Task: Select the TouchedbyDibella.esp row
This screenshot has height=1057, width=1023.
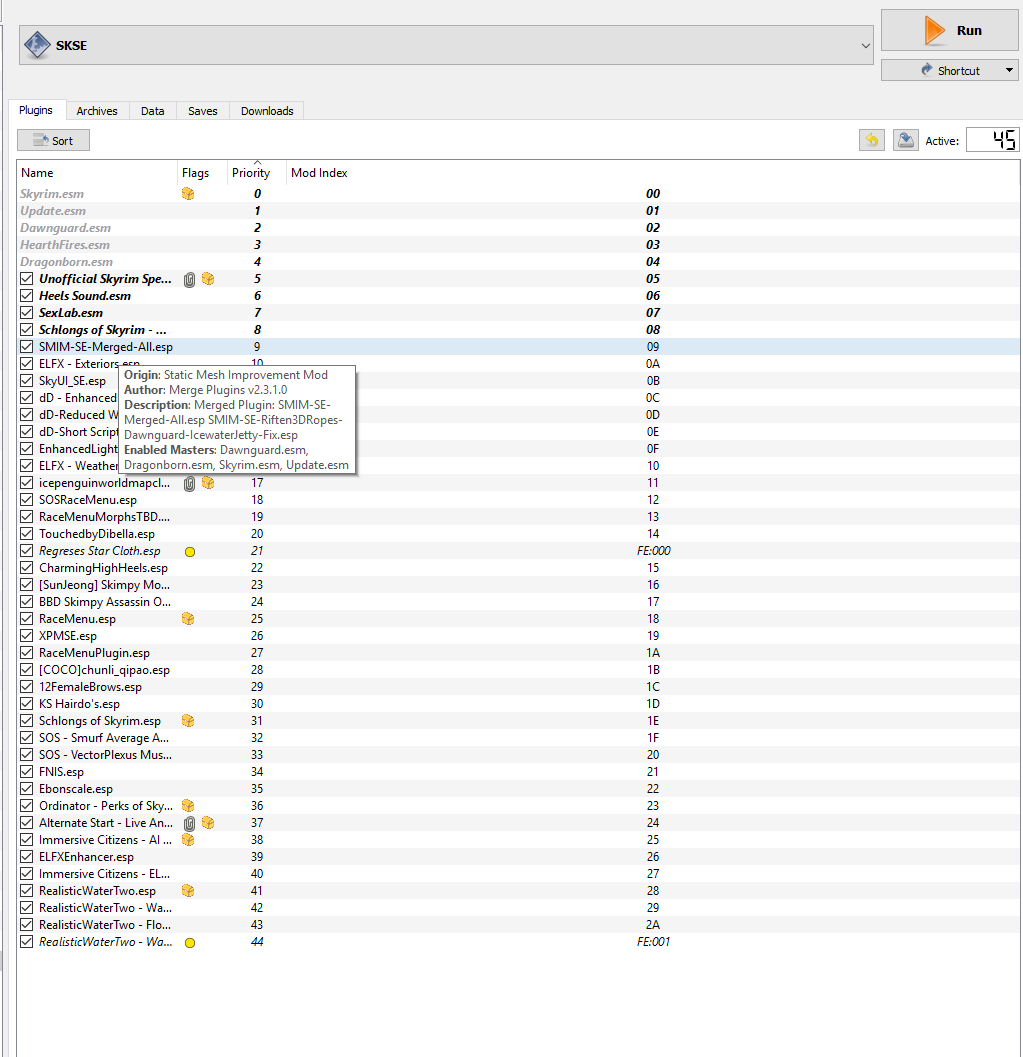Action: pyautogui.click(x=518, y=534)
